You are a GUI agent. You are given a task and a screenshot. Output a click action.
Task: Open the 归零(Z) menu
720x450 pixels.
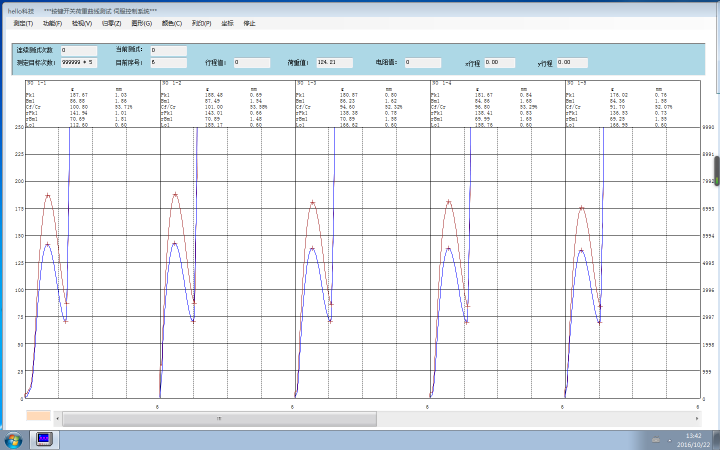[111, 22]
